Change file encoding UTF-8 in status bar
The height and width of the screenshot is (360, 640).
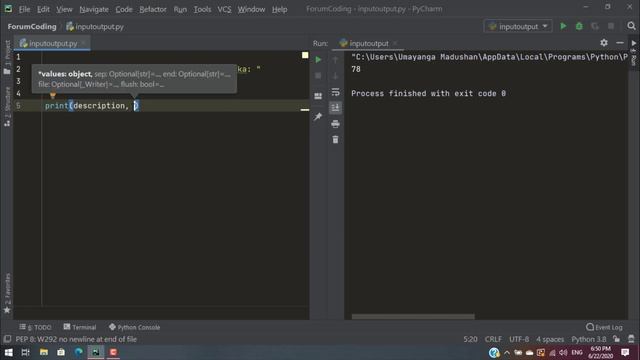click(519, 339)
